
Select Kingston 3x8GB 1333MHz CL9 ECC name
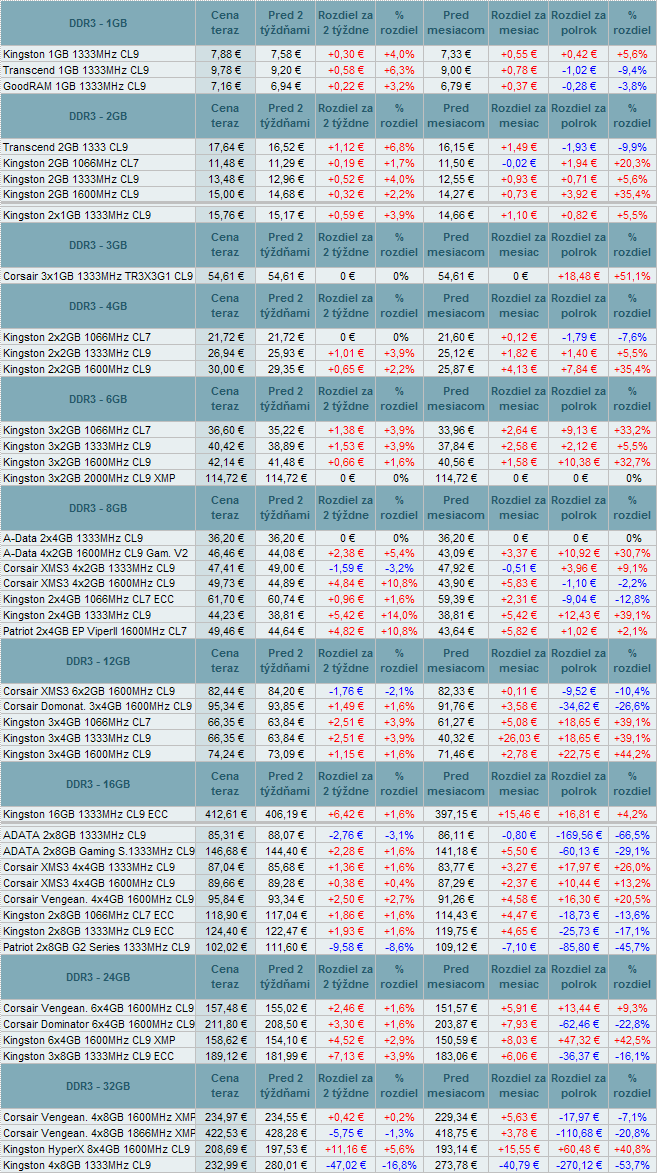point(88,1056)
